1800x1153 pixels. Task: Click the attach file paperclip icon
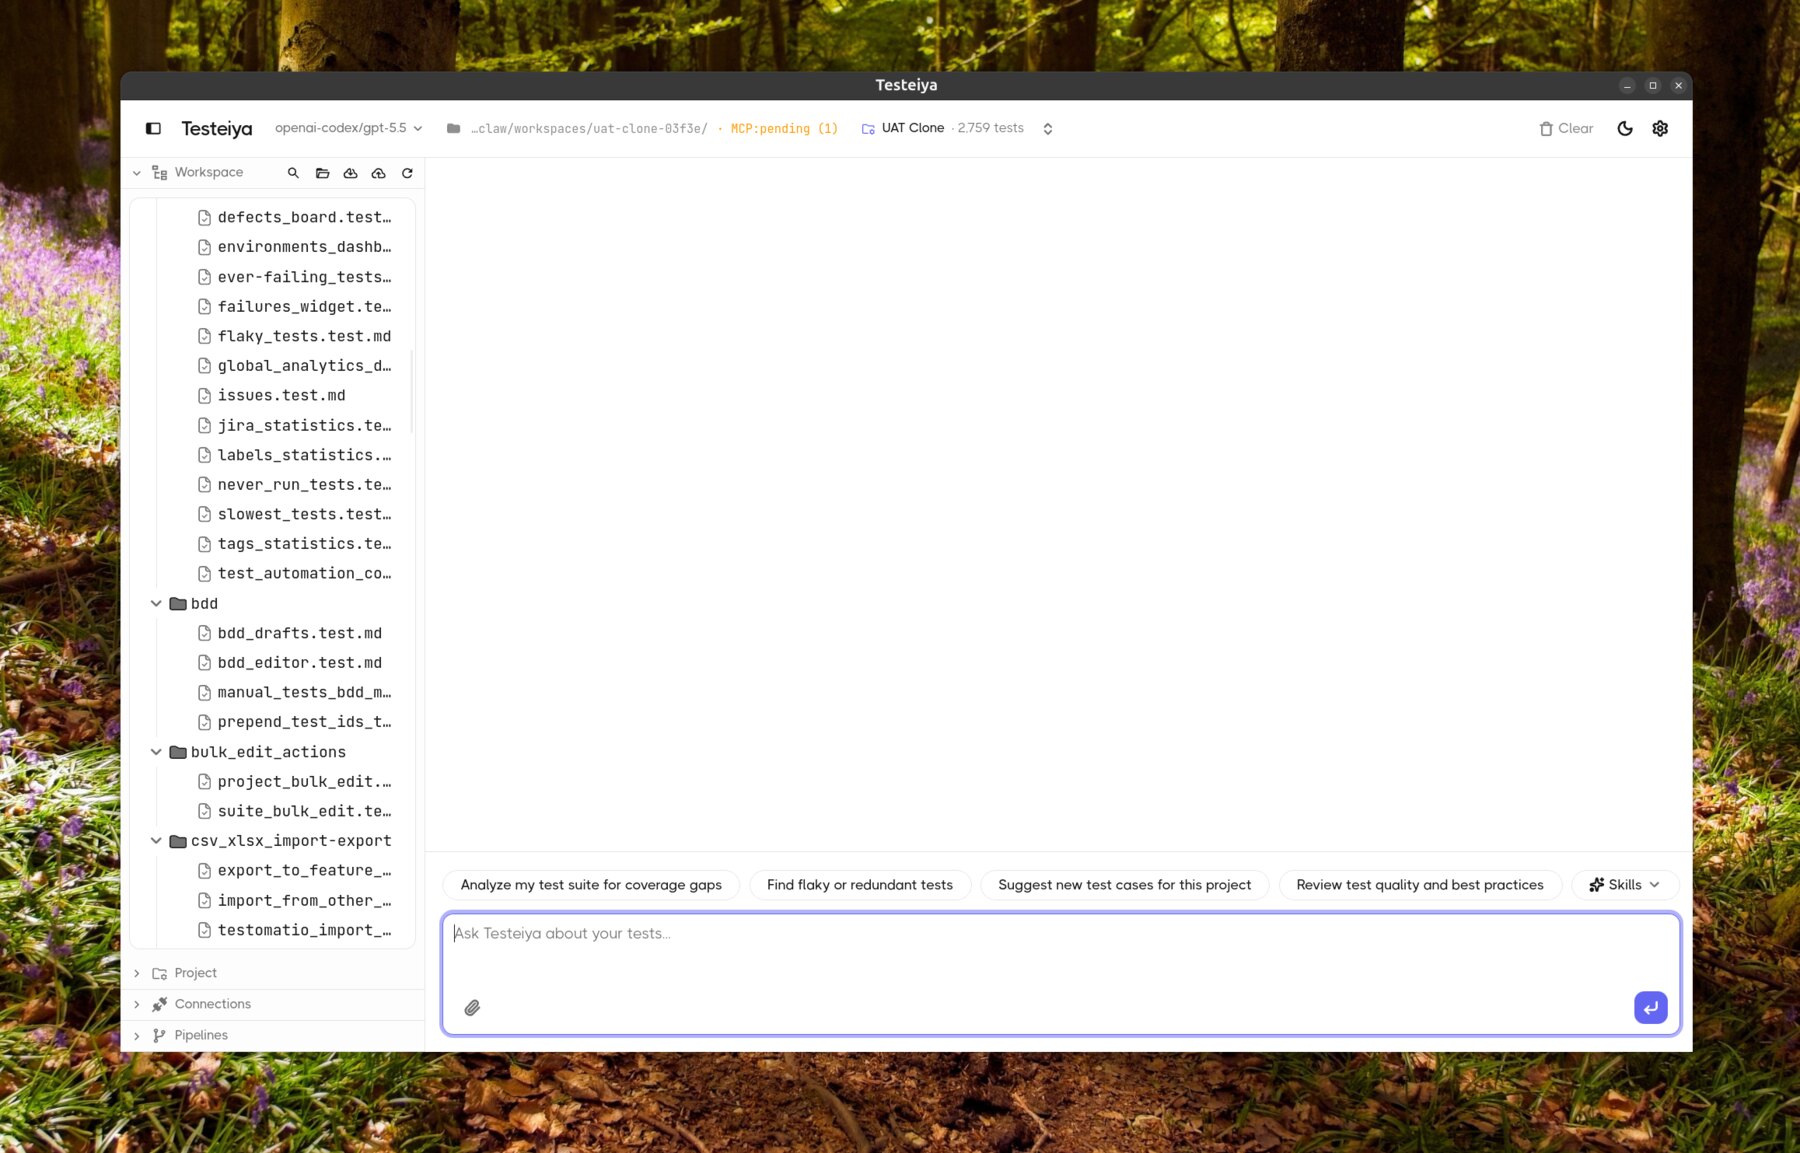point(472,1008)
